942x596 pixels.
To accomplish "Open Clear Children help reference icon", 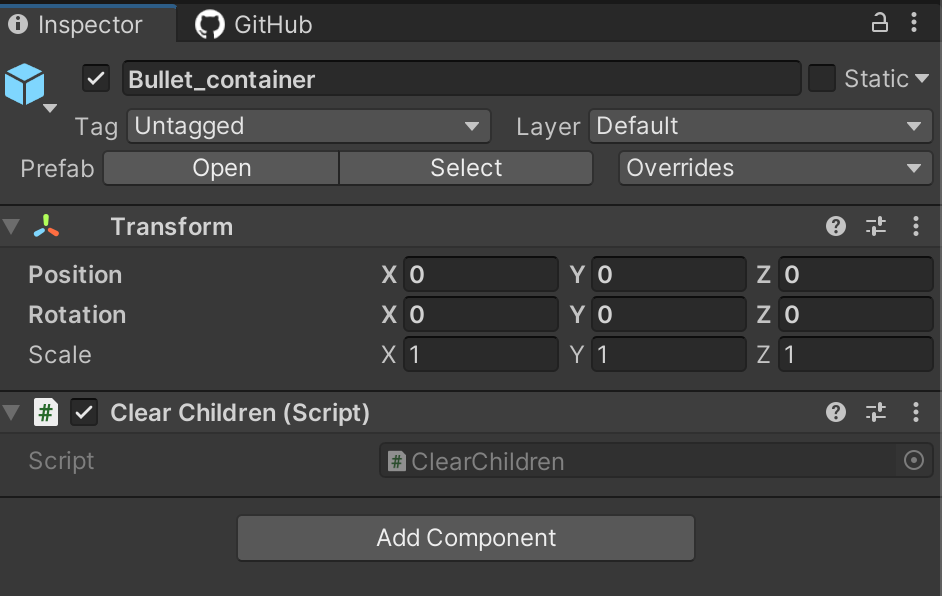I will tap(836, 412).
